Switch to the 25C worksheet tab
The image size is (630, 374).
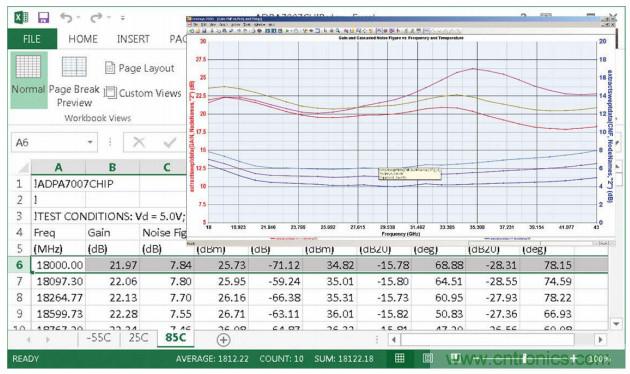(x=139, y=337)
